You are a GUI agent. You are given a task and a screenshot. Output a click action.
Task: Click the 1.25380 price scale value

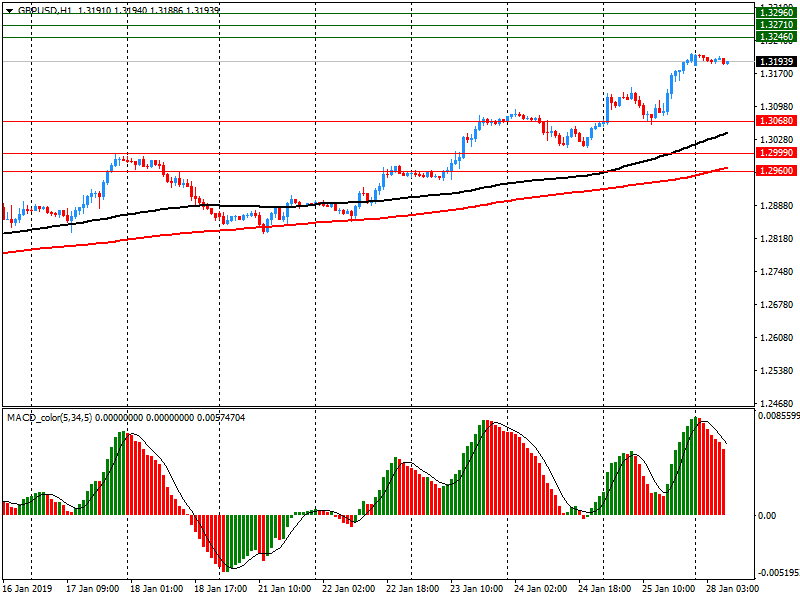[777, 371]
